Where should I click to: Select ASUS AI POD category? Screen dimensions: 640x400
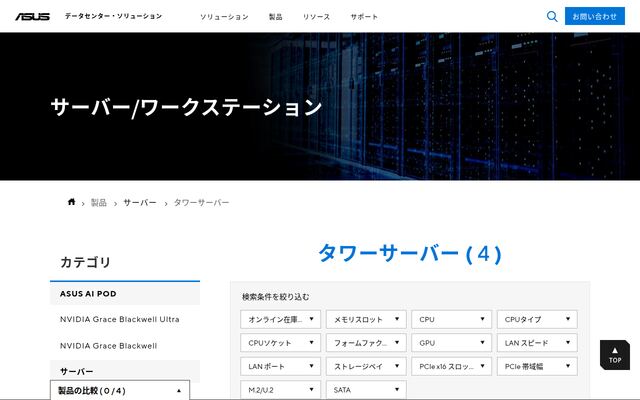click(x=125, y=293)
